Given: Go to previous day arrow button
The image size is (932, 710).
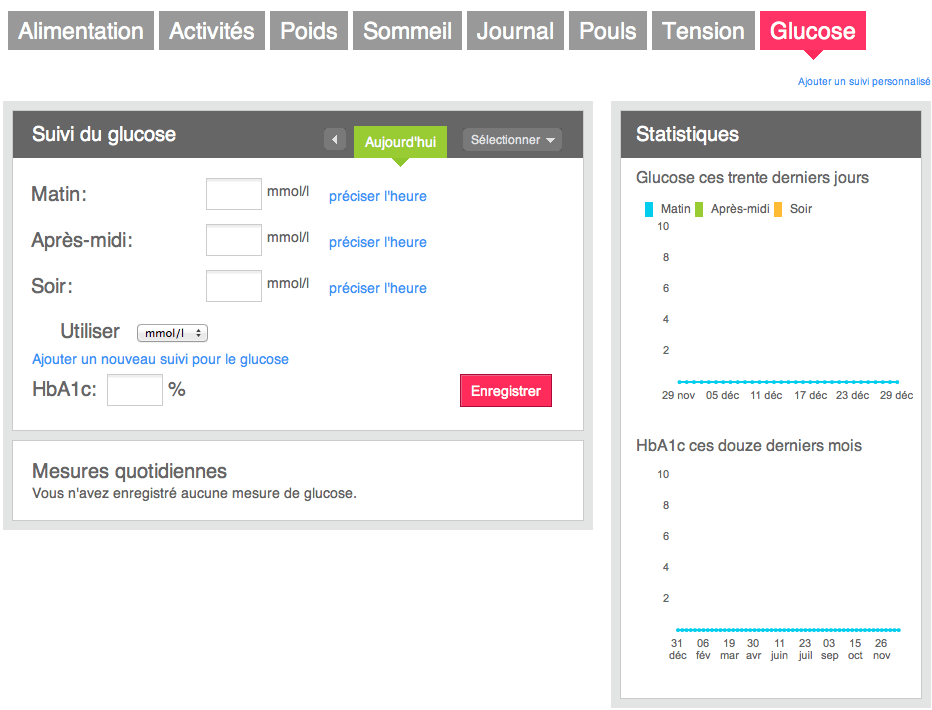Looking at the screenshot, I should [335, 140].
